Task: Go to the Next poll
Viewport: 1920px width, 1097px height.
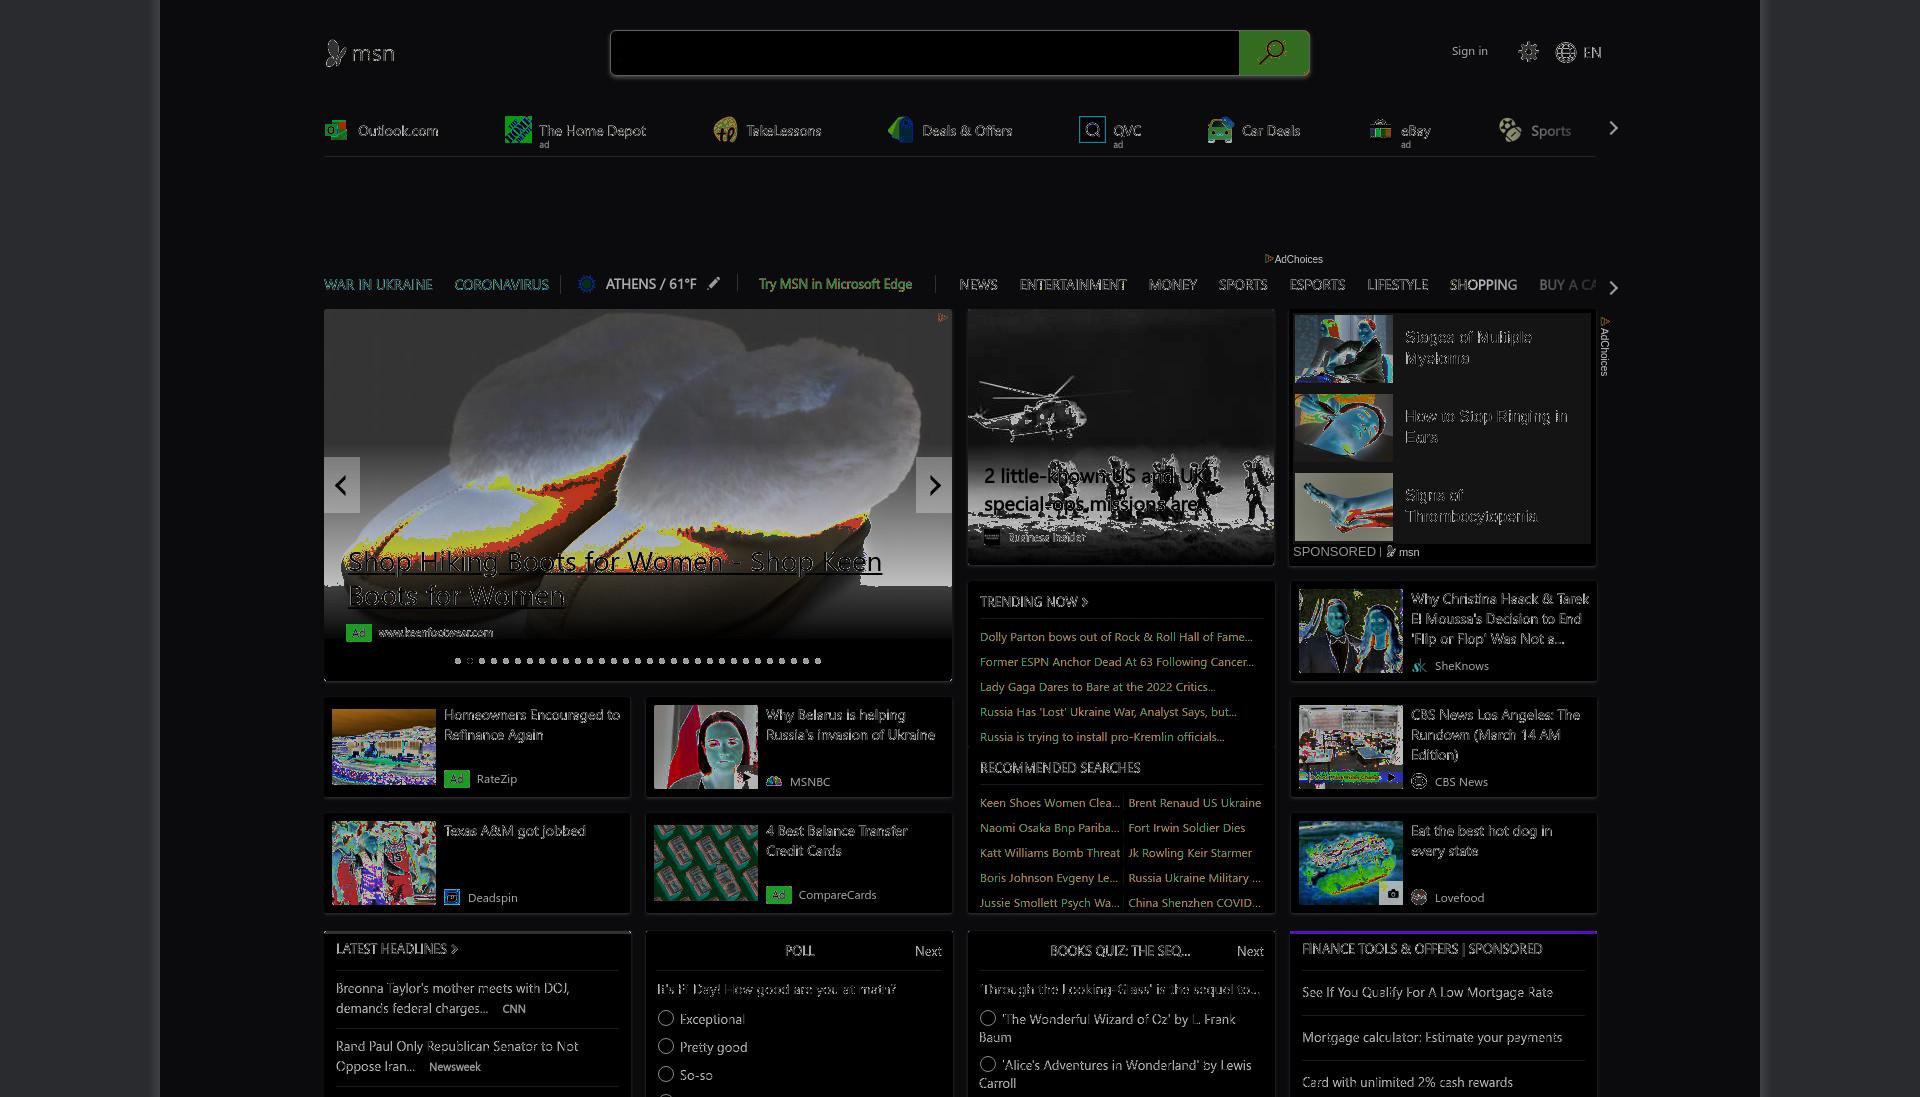Action: pos(928,951)
